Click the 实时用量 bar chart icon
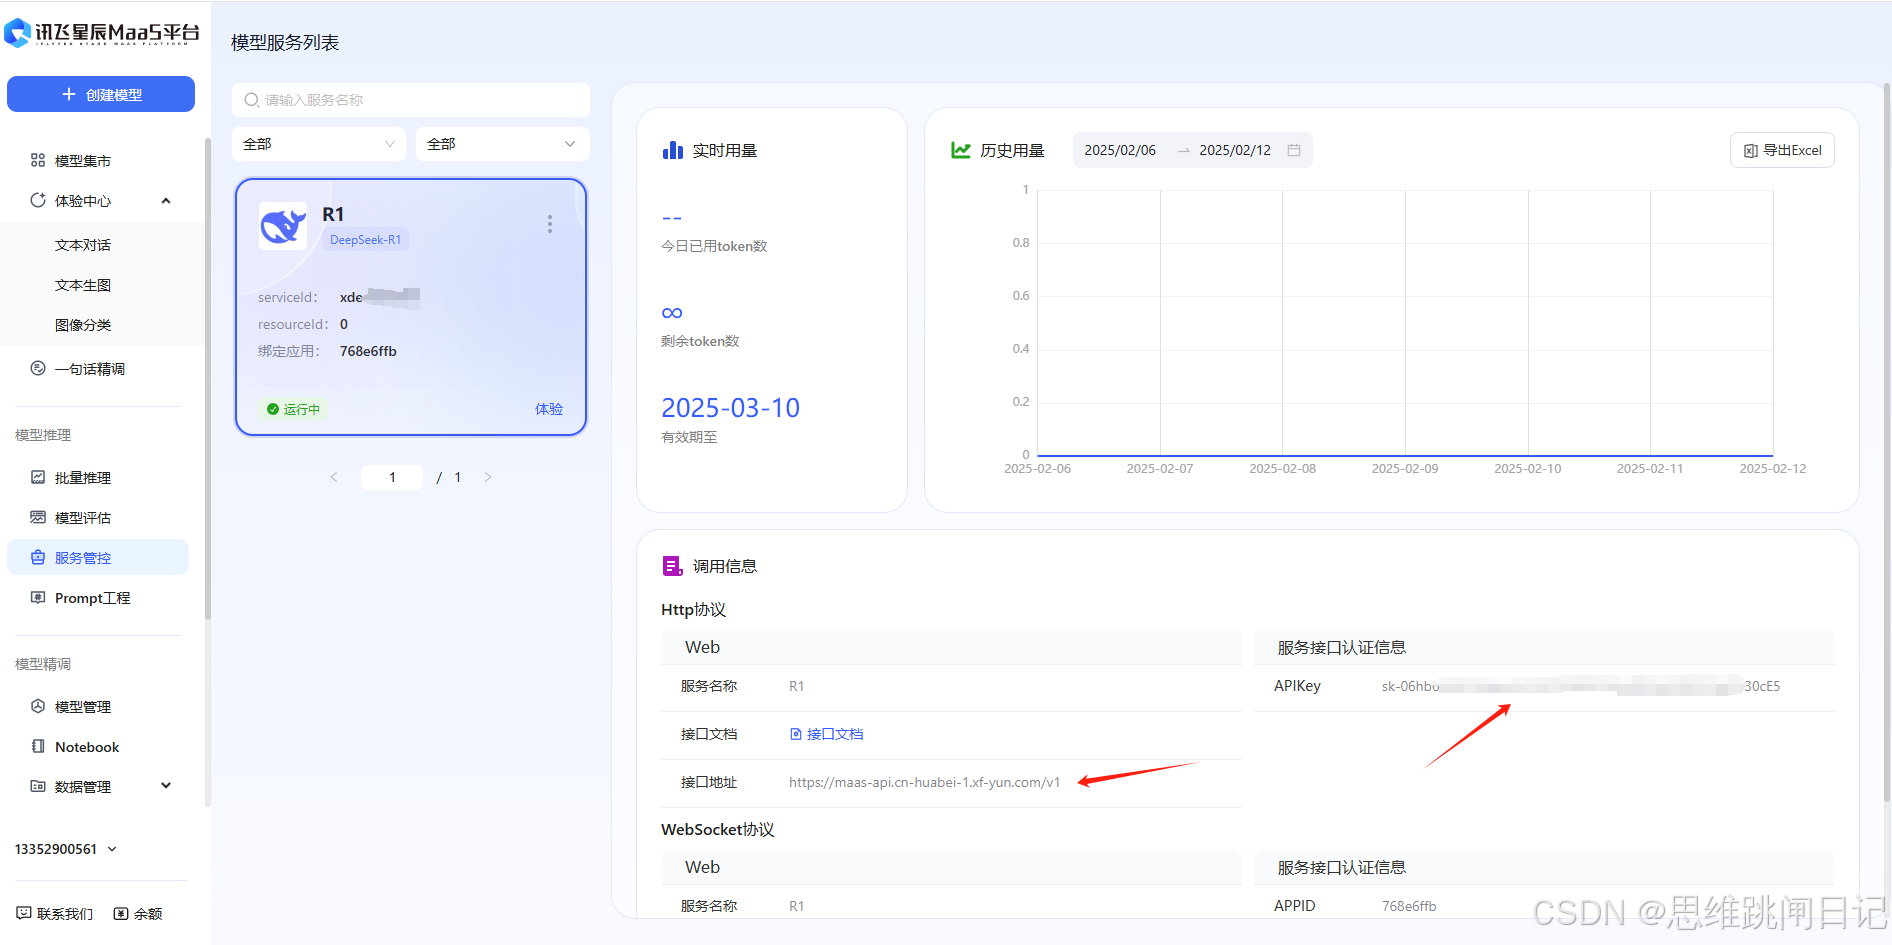Viewport: 1892px width, 945px height. [x=673, y=150]
